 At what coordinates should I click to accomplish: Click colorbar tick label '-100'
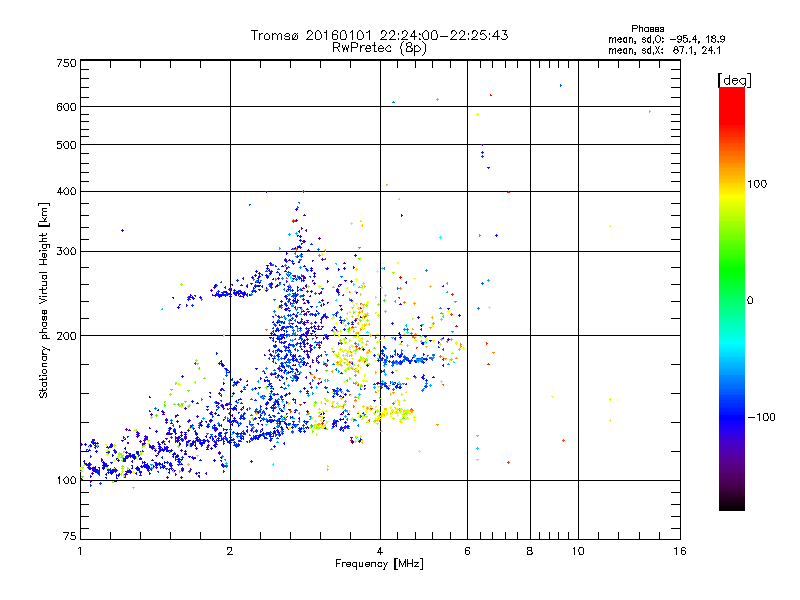(x=762, y=417)
